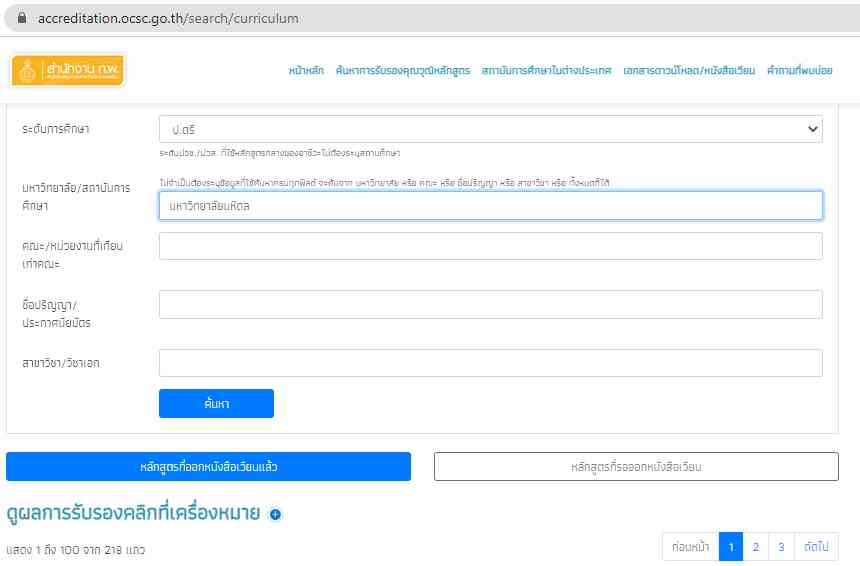Click the blue plus icon beside ดูผลการรับรอง heading
This screenshot has height=566, width=860.
[x=275, y=515]
